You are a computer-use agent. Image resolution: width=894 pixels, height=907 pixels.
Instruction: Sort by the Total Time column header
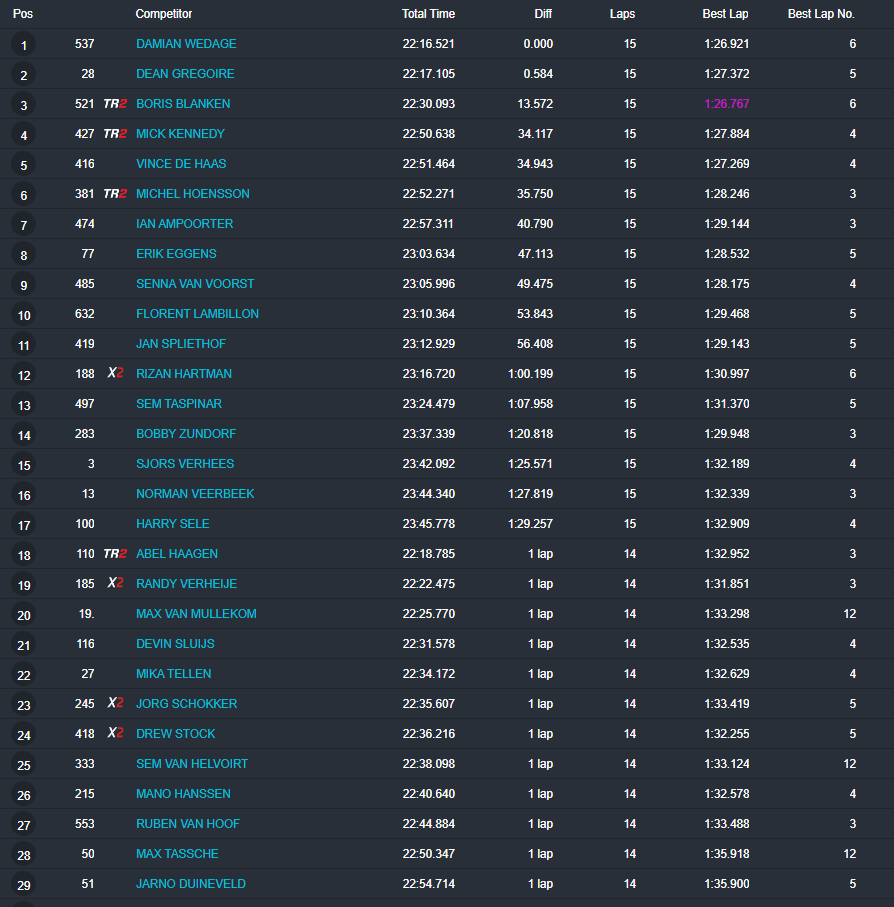coord(428,14)
